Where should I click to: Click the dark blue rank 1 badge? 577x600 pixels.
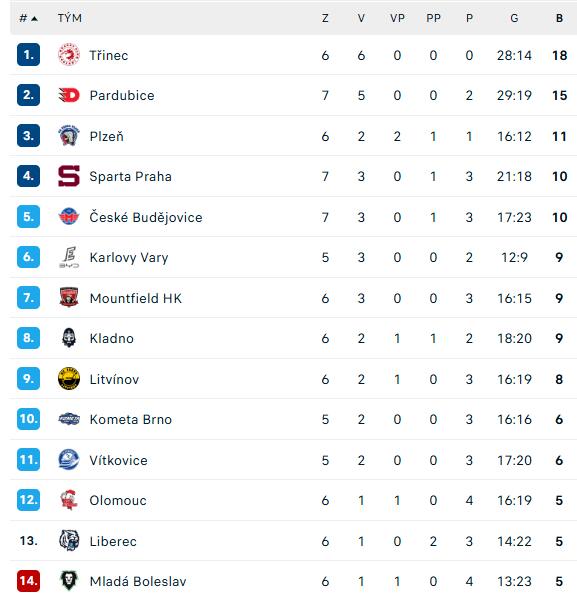coord(28,55)
